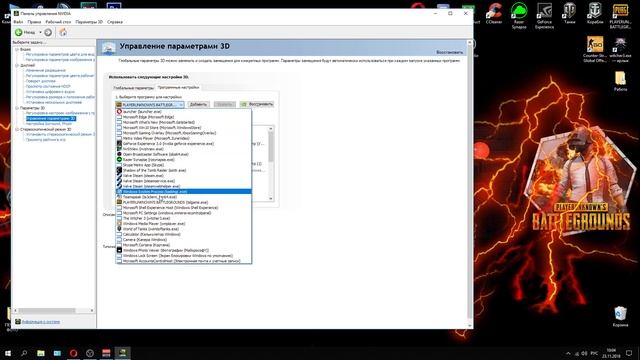Switch to the Глобальные параметры tab
The width and height of the screenshot is (640, 360).
[133, 88]
